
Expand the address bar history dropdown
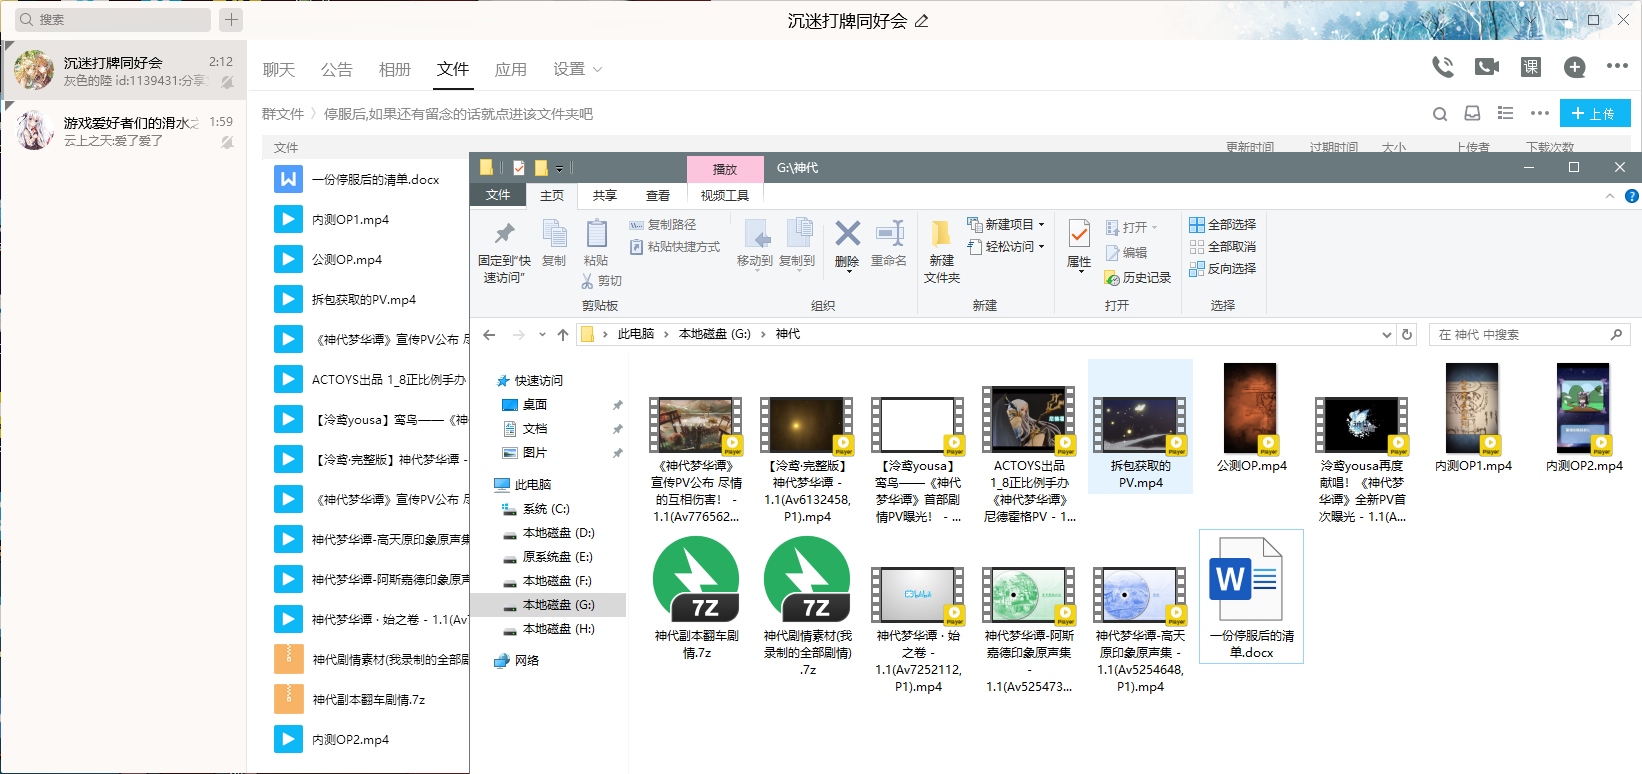1386,335
